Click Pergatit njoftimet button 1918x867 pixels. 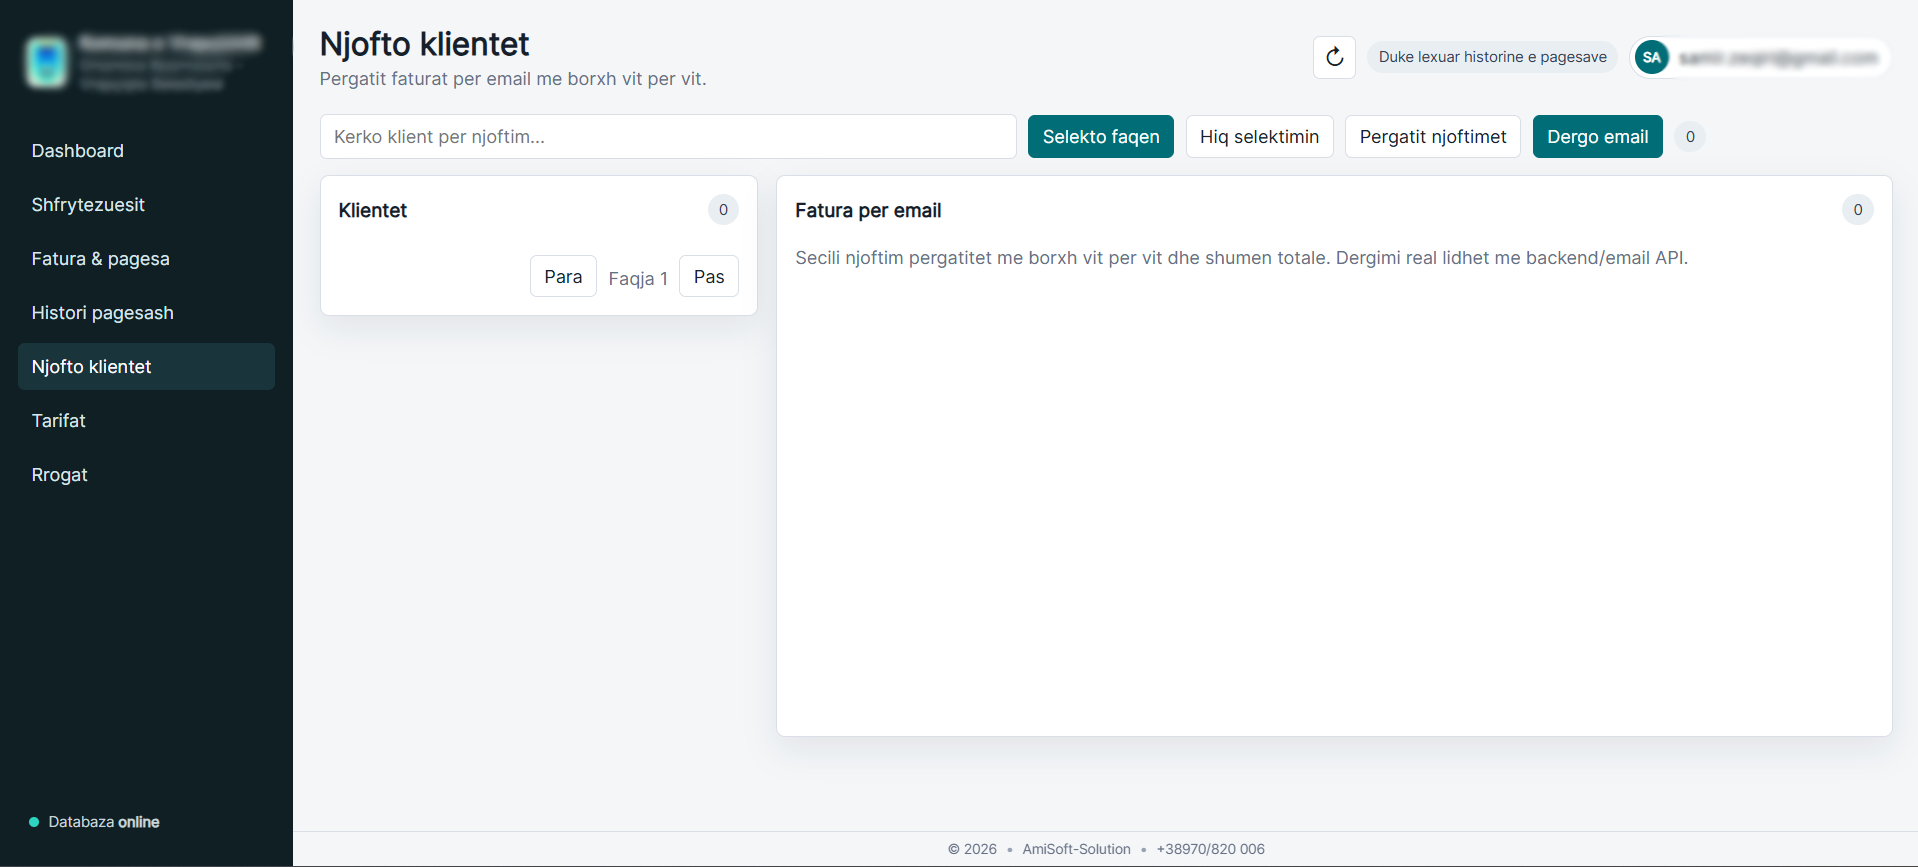(1432, 137)
